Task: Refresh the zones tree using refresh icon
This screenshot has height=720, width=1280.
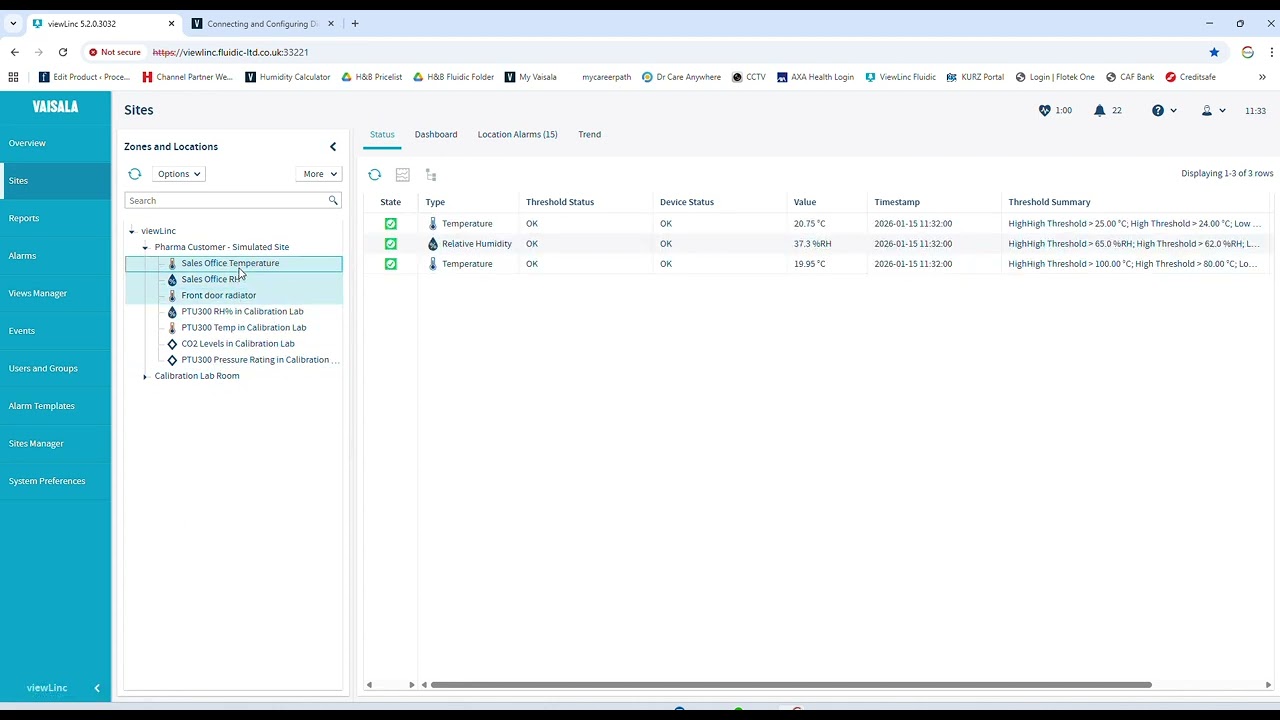Action: pyautogui.click(x=135, y=174)
